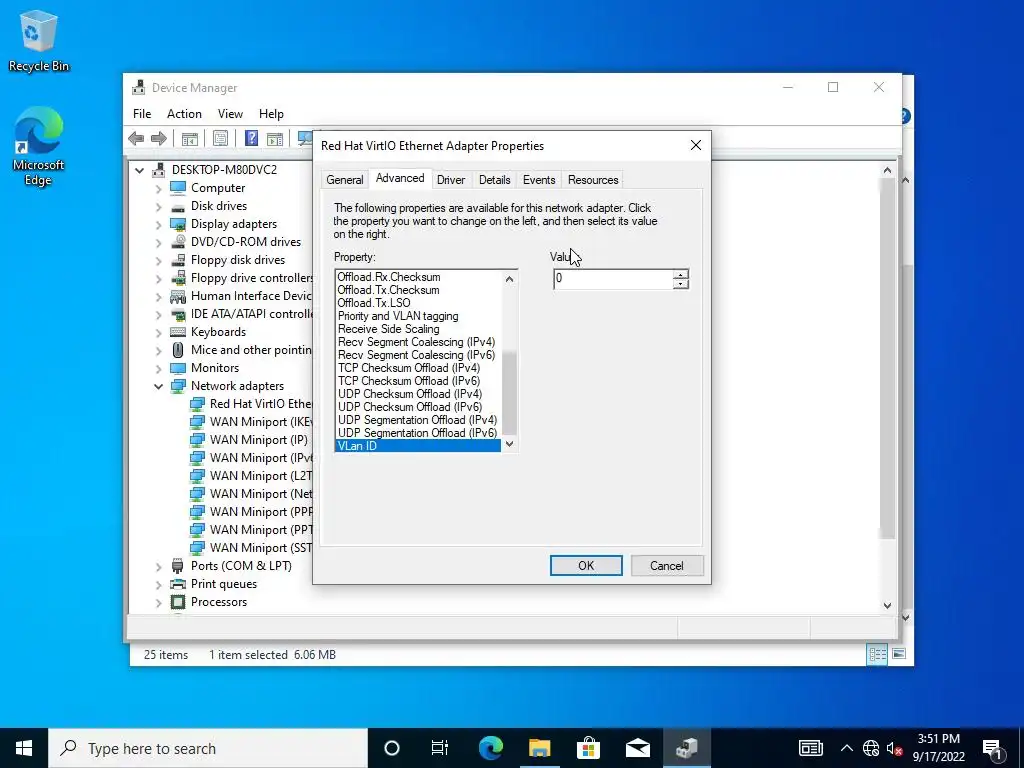Screen dimensions: 1024x768
Task: Select WAN Miniport (IP) adapter
Action: tap(259, 440)
